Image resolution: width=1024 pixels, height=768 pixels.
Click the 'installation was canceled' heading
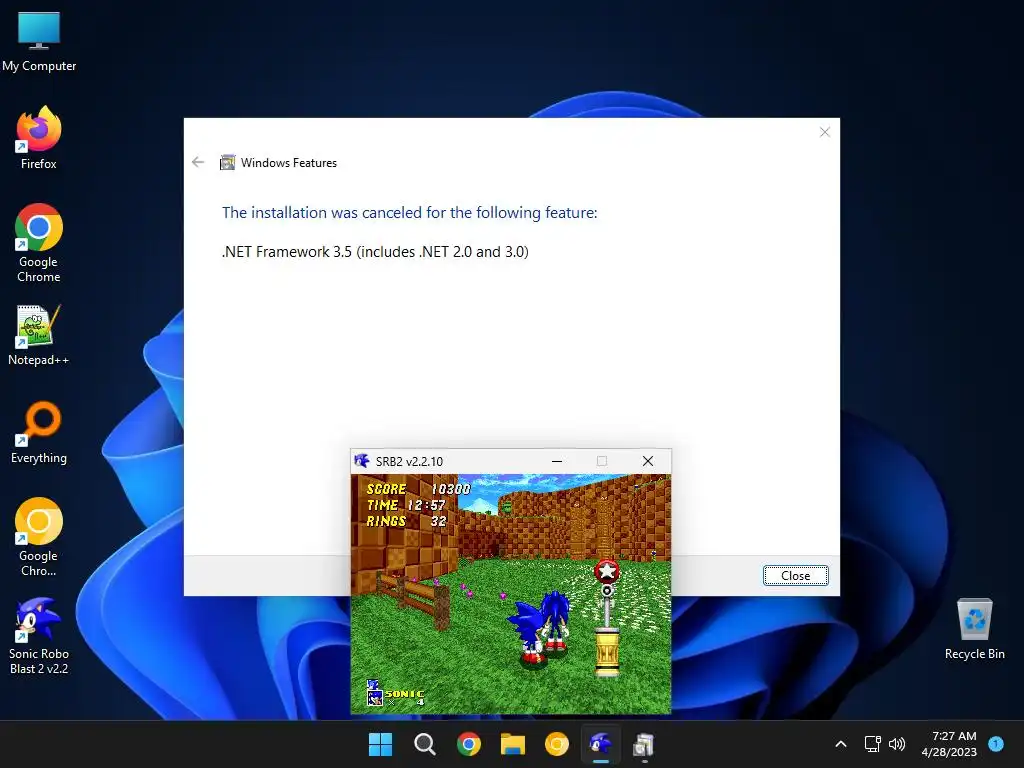(x=409, y=213)
